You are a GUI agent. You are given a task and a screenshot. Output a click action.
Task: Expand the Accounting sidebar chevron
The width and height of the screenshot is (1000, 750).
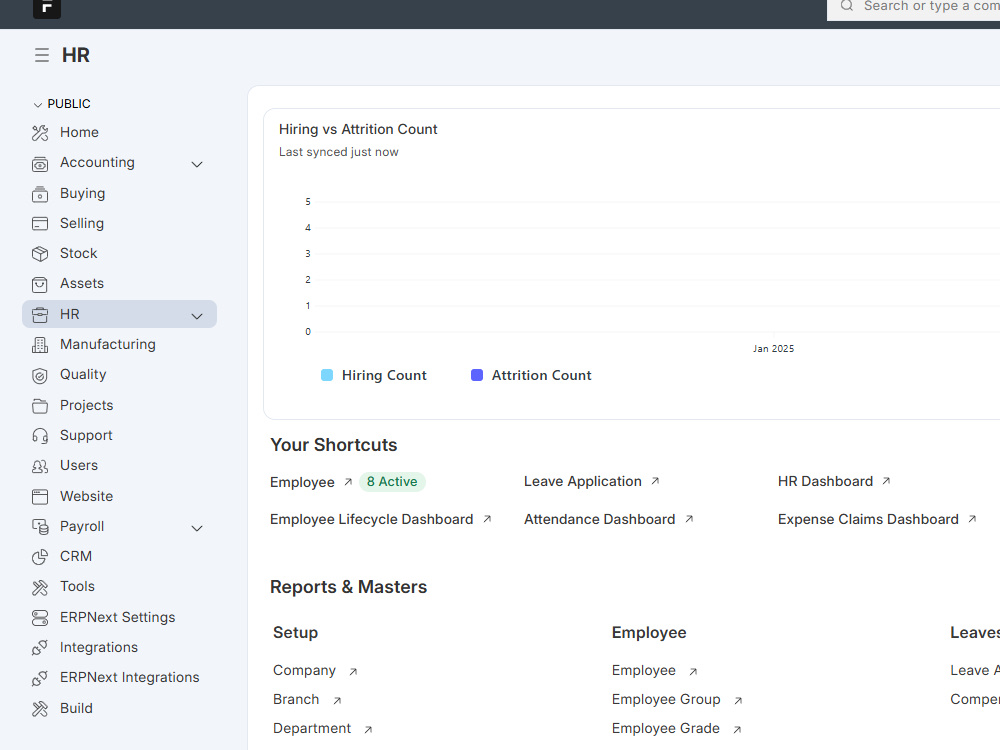(197, 164)
